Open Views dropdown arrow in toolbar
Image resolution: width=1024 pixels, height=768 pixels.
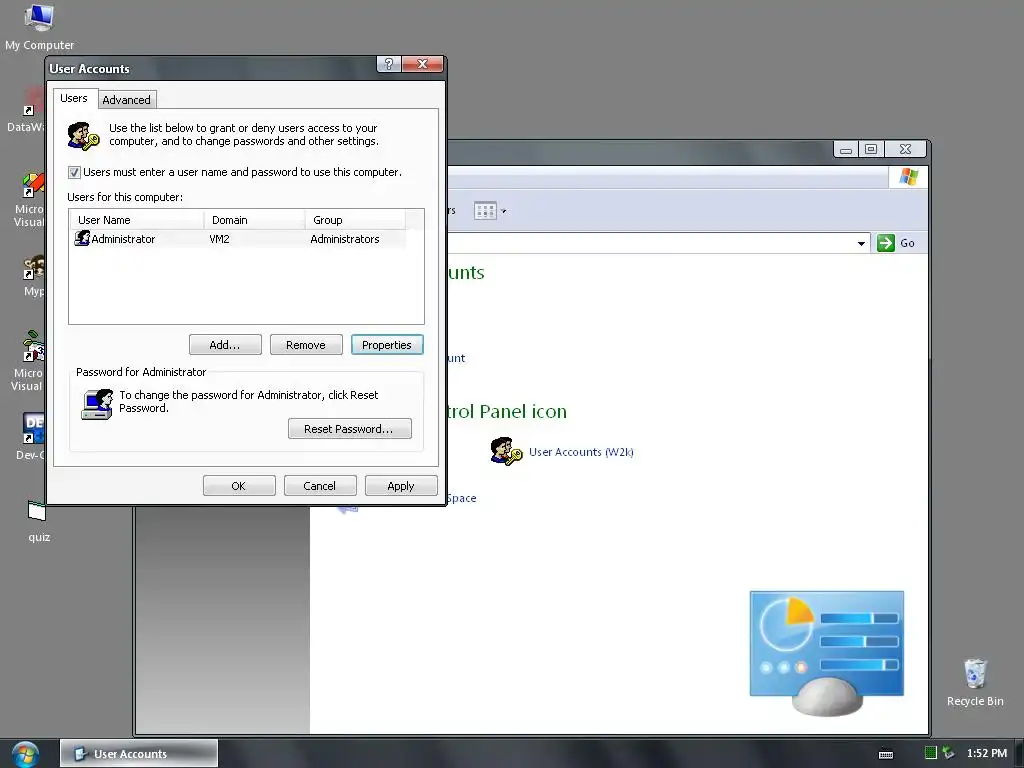click(x=503, y=211)
